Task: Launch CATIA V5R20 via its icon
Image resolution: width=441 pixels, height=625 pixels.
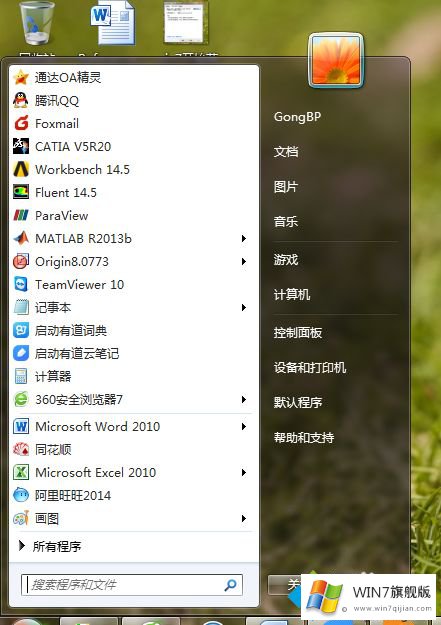Action: click(x=21, y=146)
